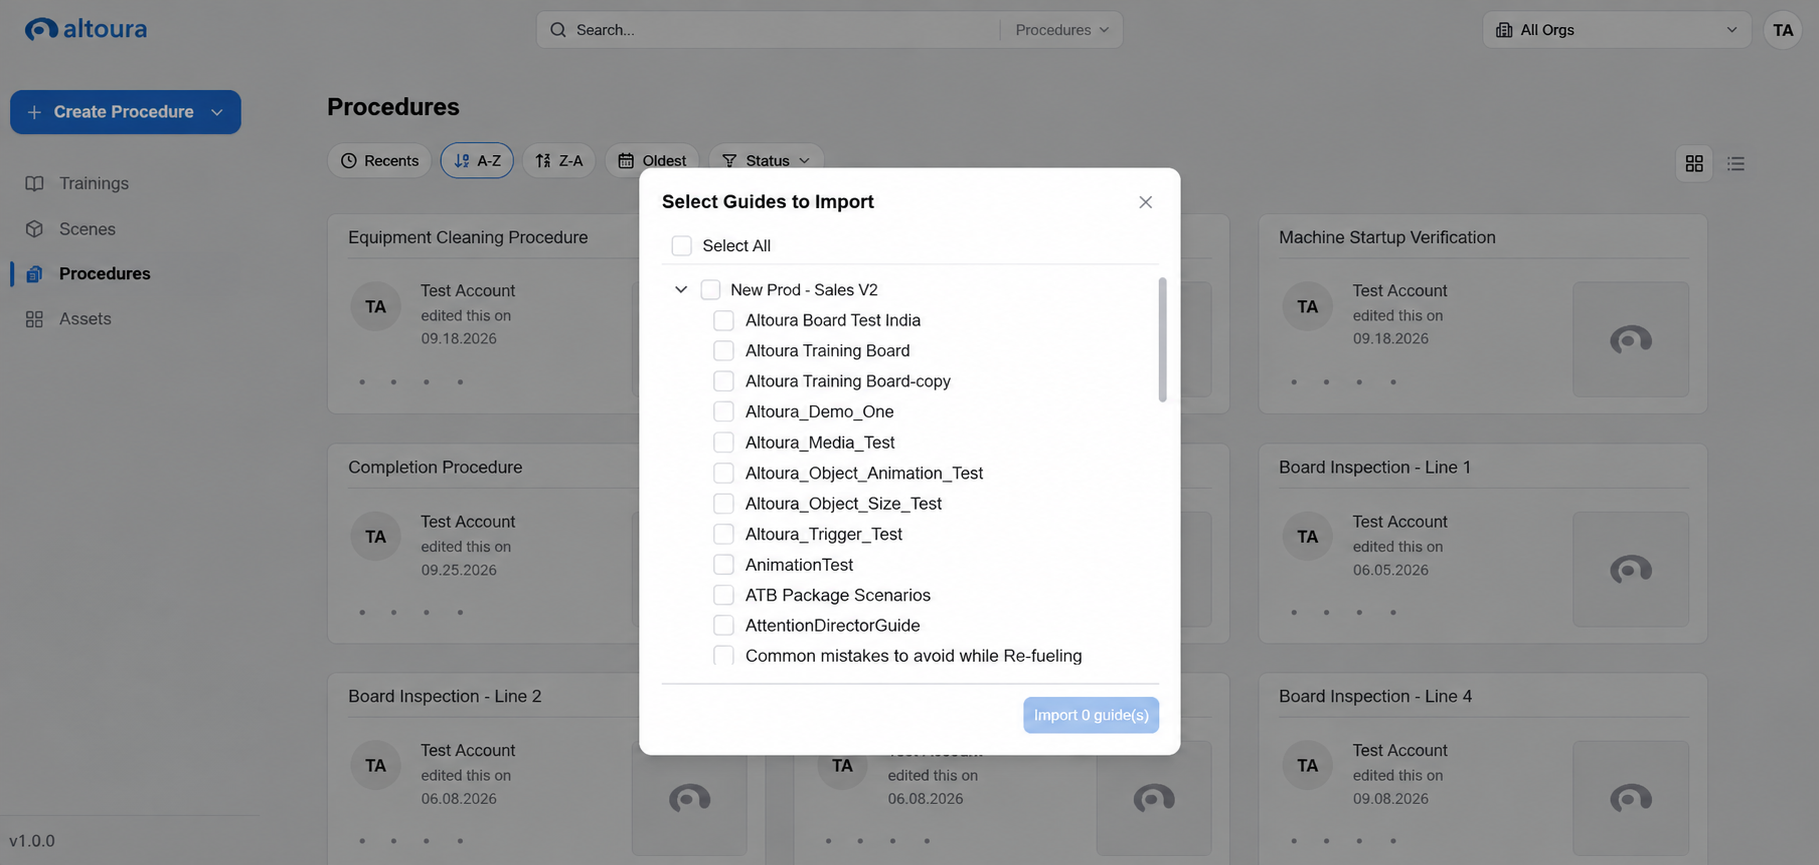Check the Select All checkbox

pyautogui.click(x=681, y=246)
